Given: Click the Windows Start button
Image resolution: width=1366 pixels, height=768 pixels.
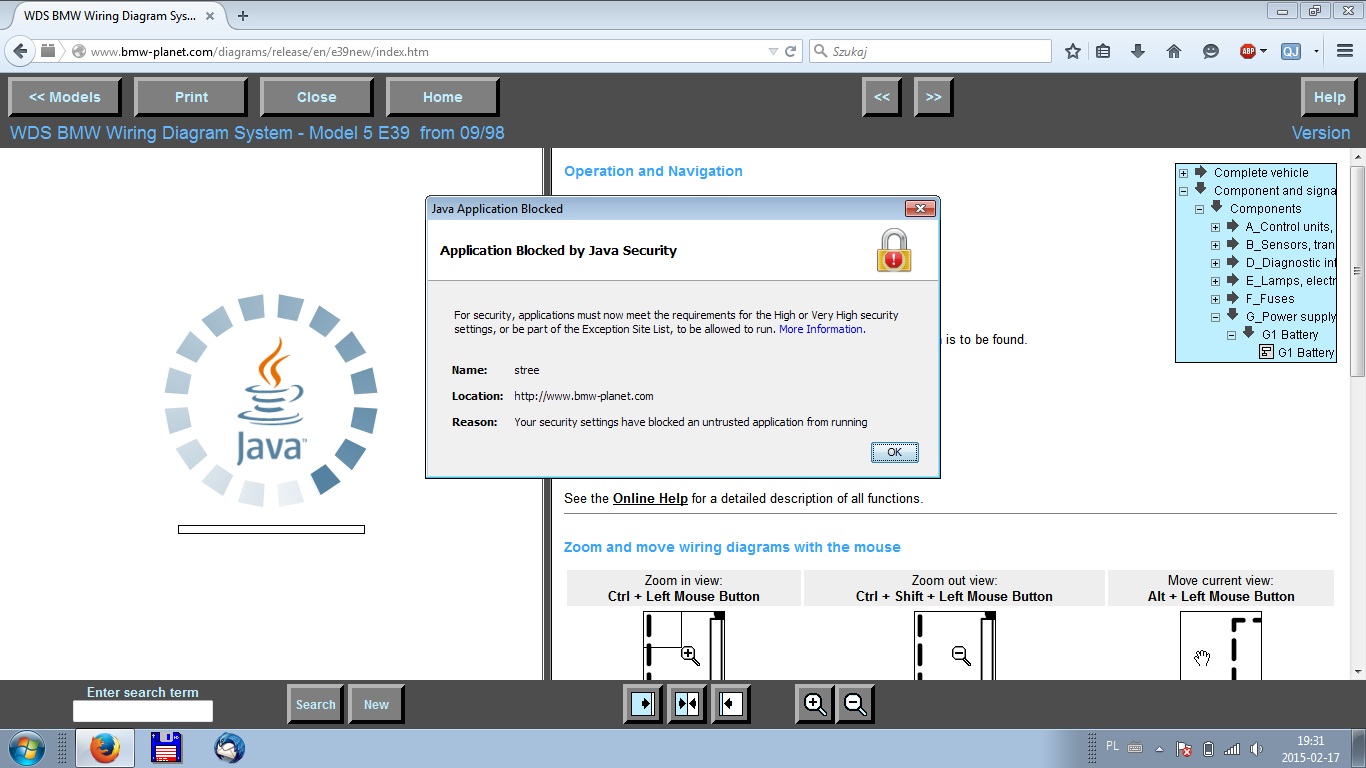Looking at the screenshot, I should (25, 748).
